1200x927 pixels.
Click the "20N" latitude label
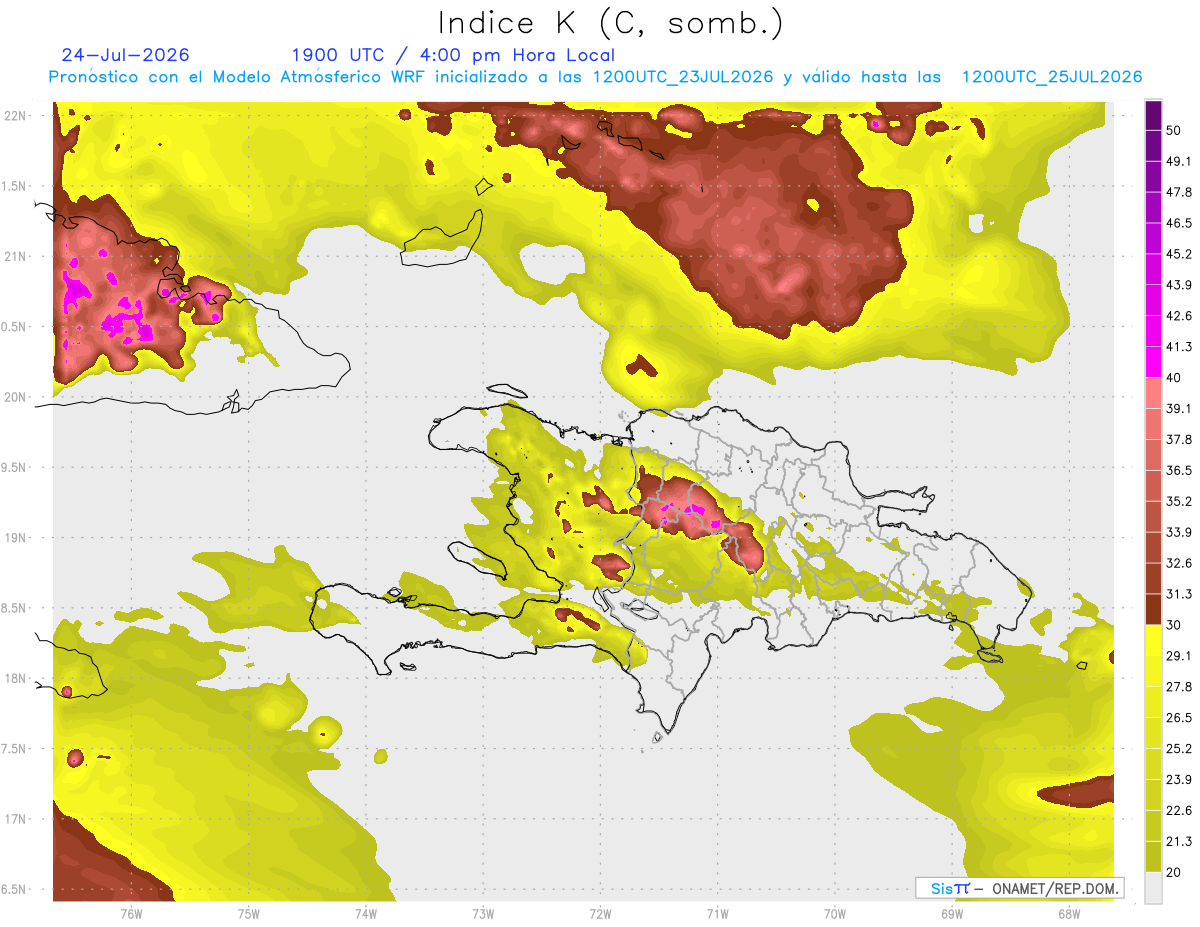click(16, 397)
